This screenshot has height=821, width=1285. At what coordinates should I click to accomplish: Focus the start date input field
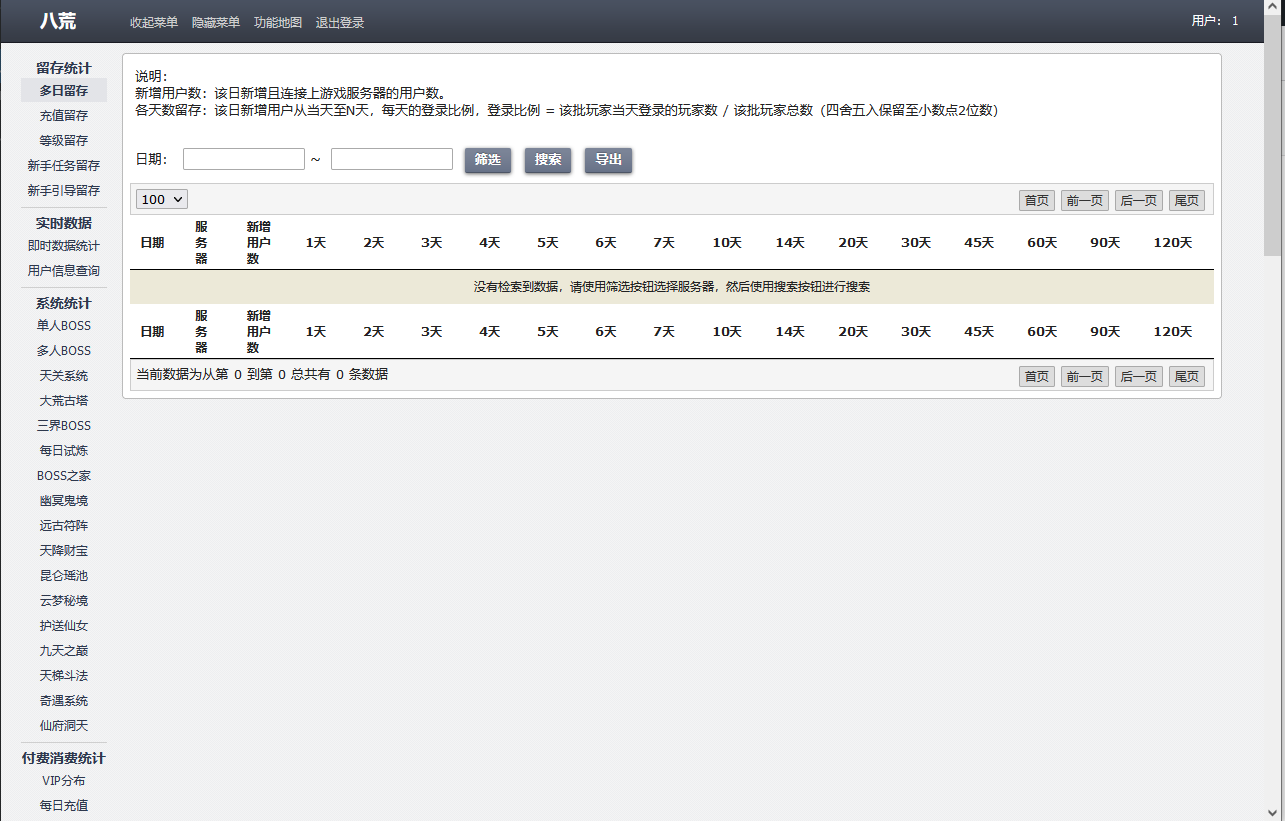click(244, 159)
